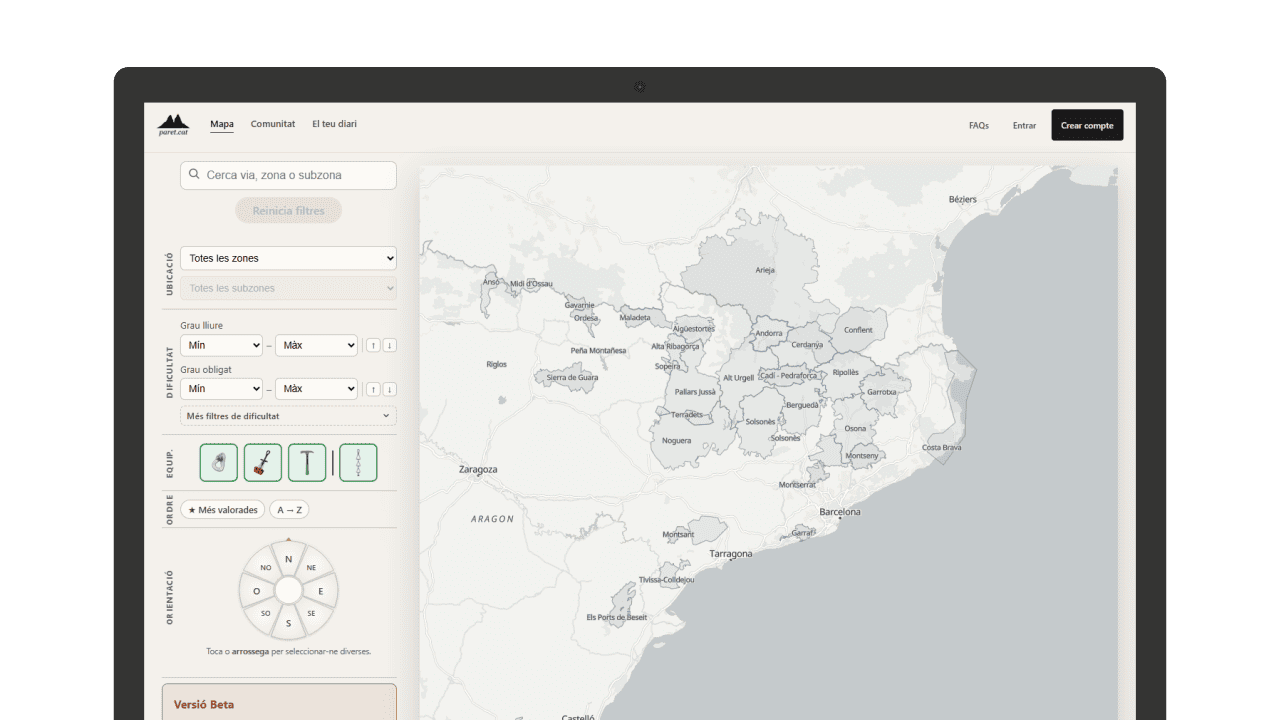Viewport: 1280px width, 720px height.
Task: Sort Grau obligat ascending with up arrow
Action: point(372,389)
